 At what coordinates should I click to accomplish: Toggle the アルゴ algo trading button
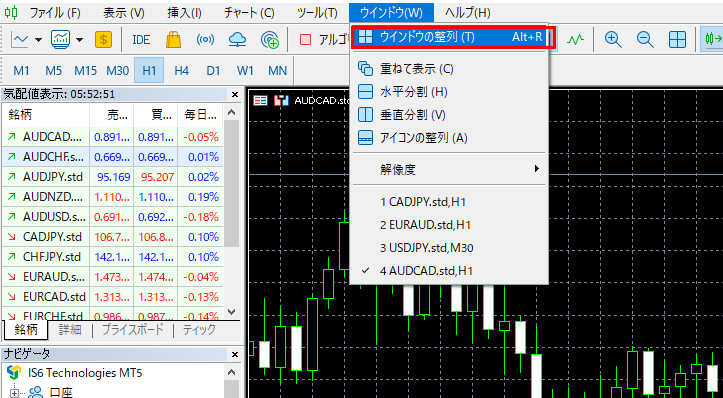click(x=324, y=40)
